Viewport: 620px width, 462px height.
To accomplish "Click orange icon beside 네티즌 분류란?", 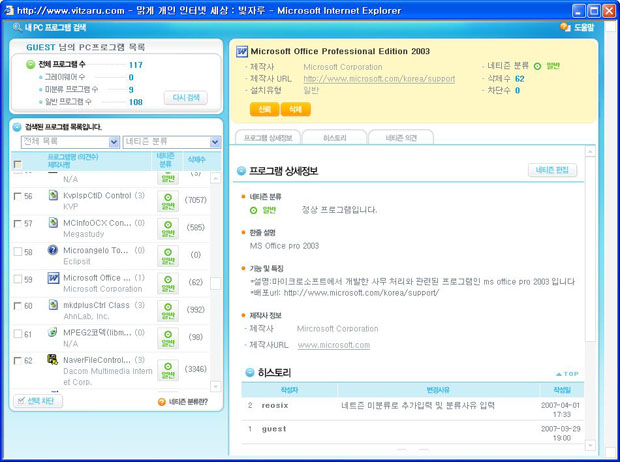I will 161,402.
